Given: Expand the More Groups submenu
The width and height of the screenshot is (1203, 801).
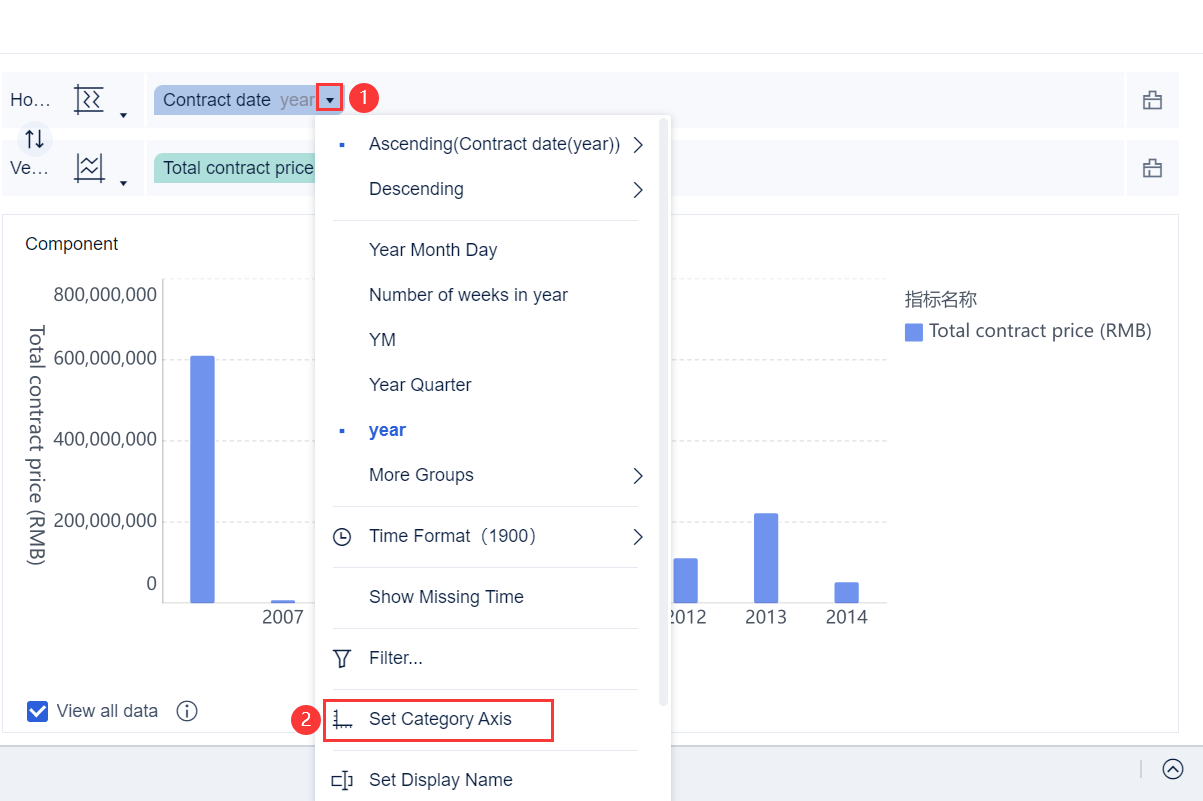Looking at the screenshot, I should [637, 475].
